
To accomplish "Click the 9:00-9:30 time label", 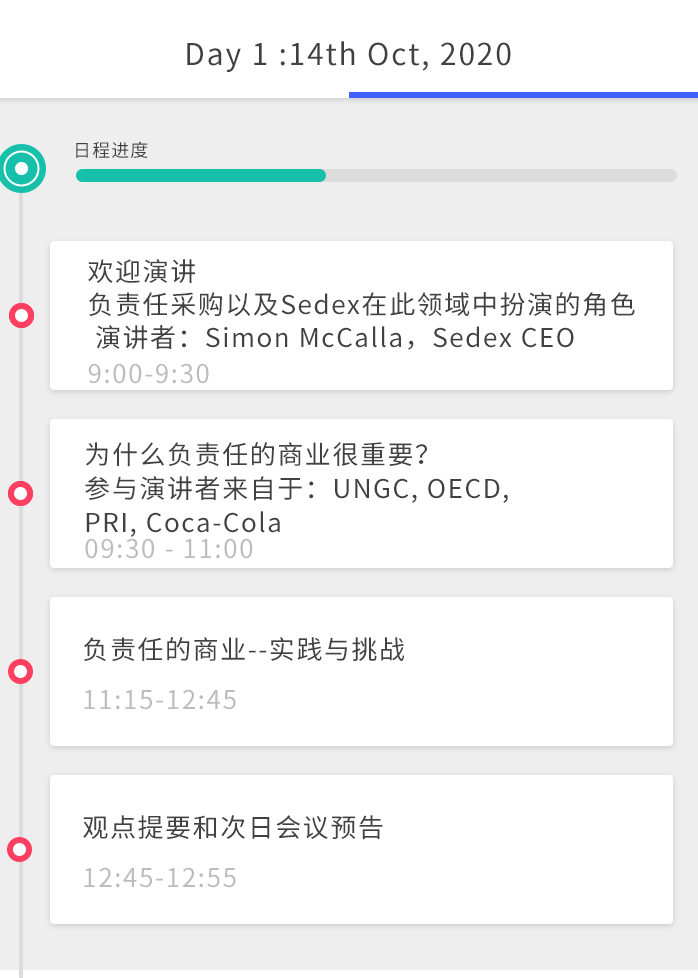I will [x=148, y=374].
